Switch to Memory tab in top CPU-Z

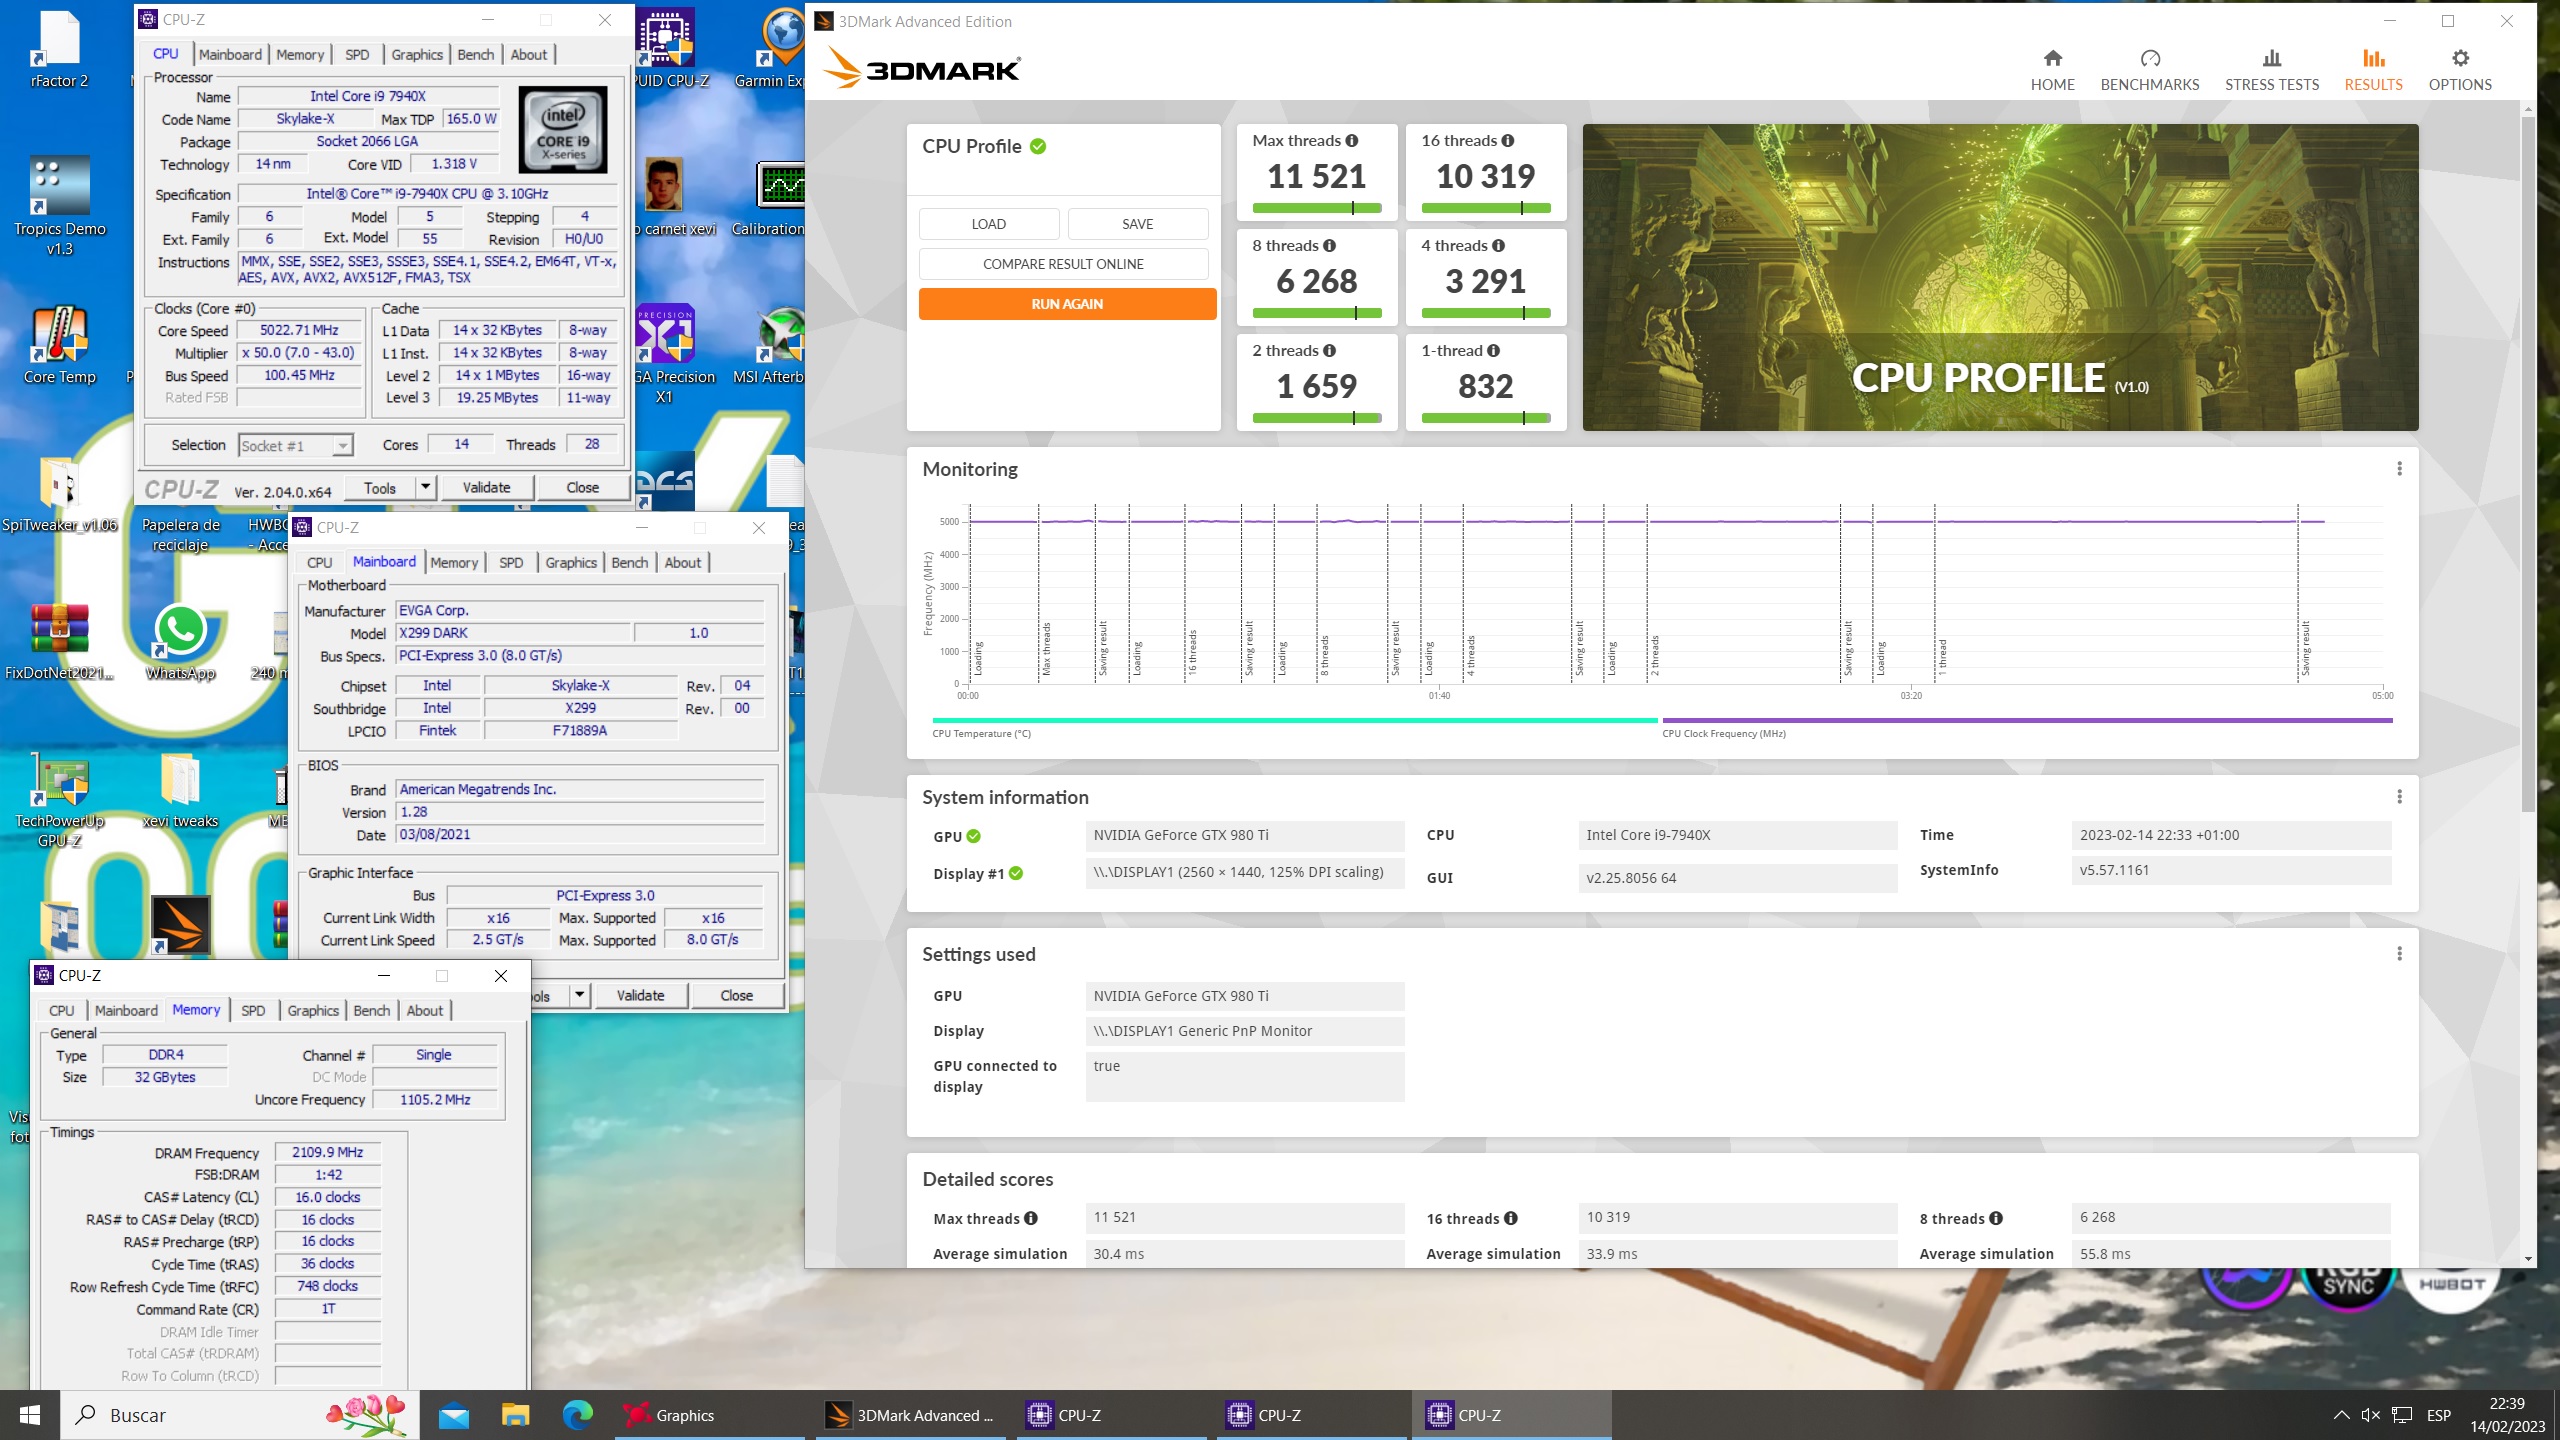point(300,55)
